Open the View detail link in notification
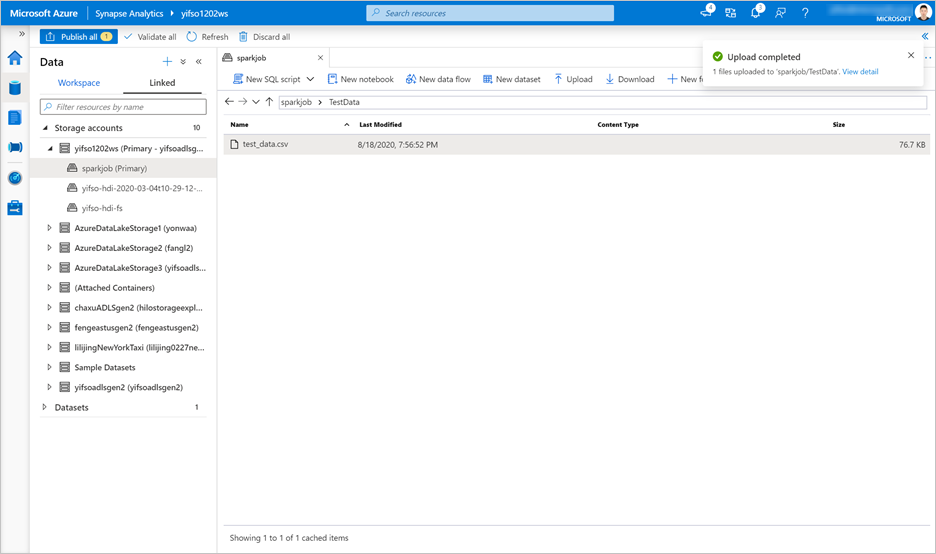936x554 pixels. [860, 72]
